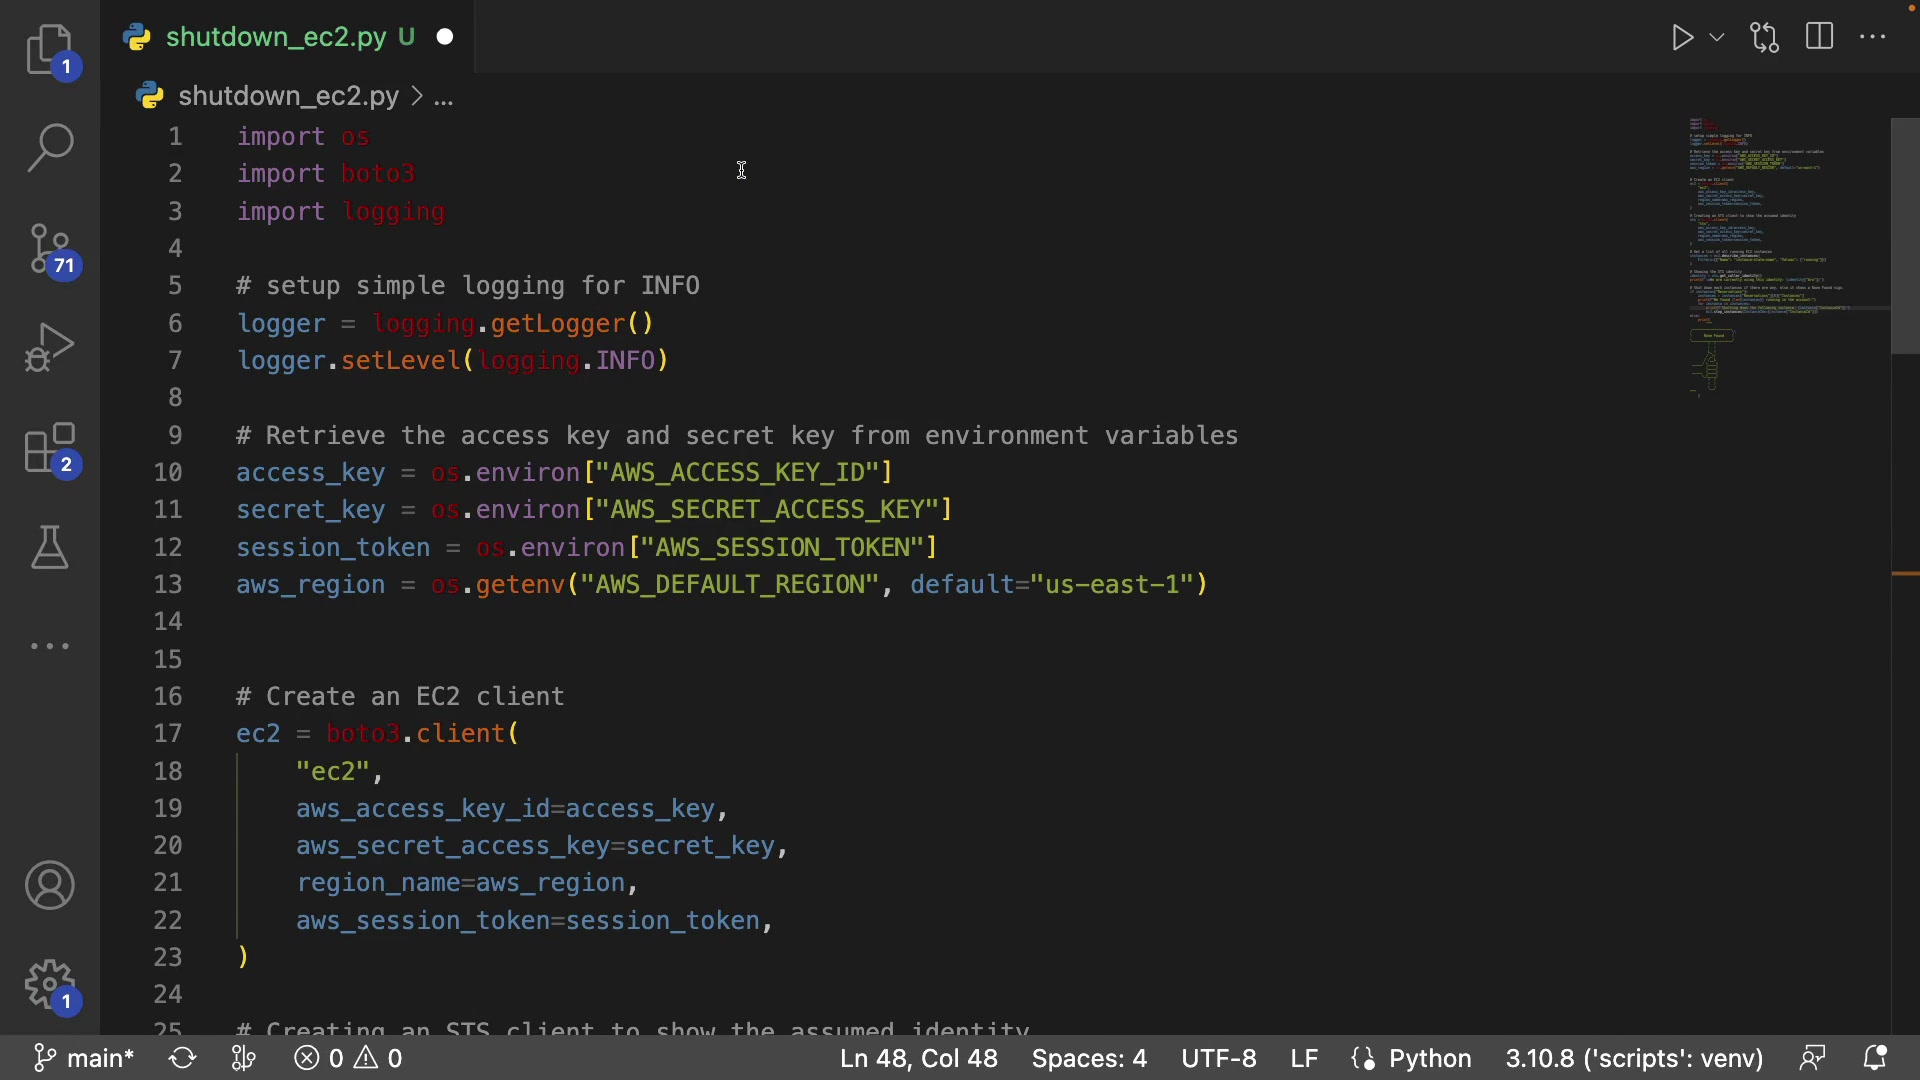Open editor More Actions ellipsis menu
This screenshot has height=1080, width=1920.
[1873, 38]
